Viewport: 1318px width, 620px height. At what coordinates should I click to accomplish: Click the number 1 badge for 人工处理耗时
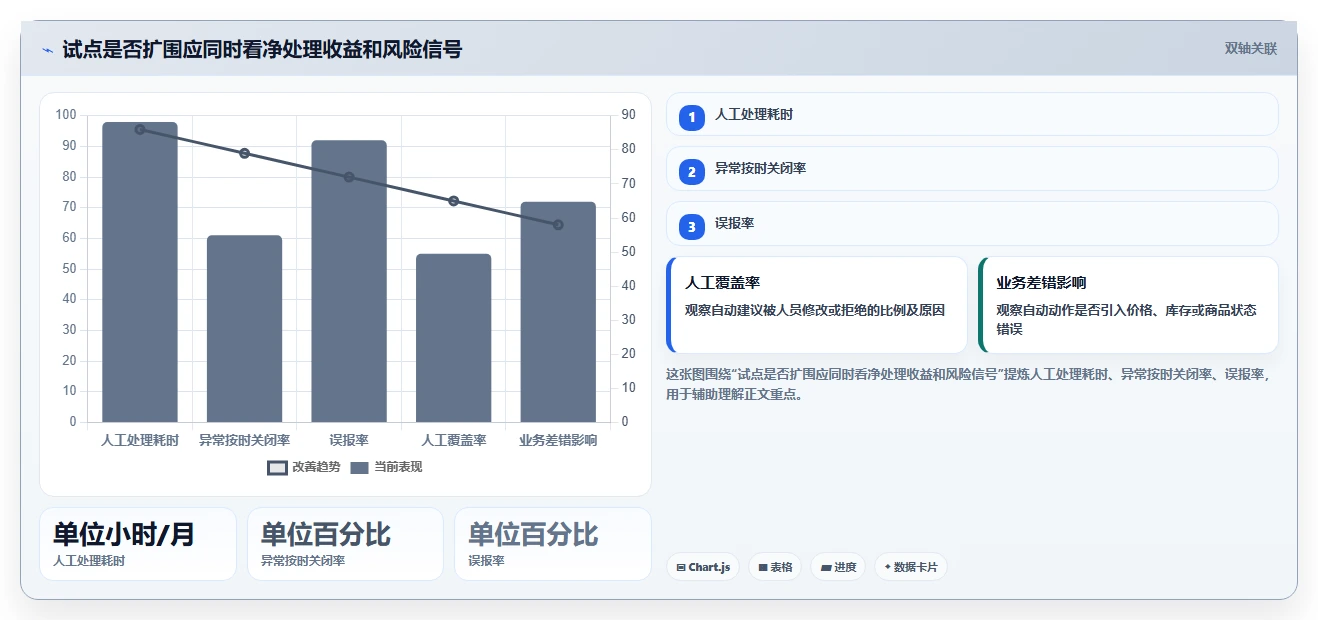click(691, 118)
